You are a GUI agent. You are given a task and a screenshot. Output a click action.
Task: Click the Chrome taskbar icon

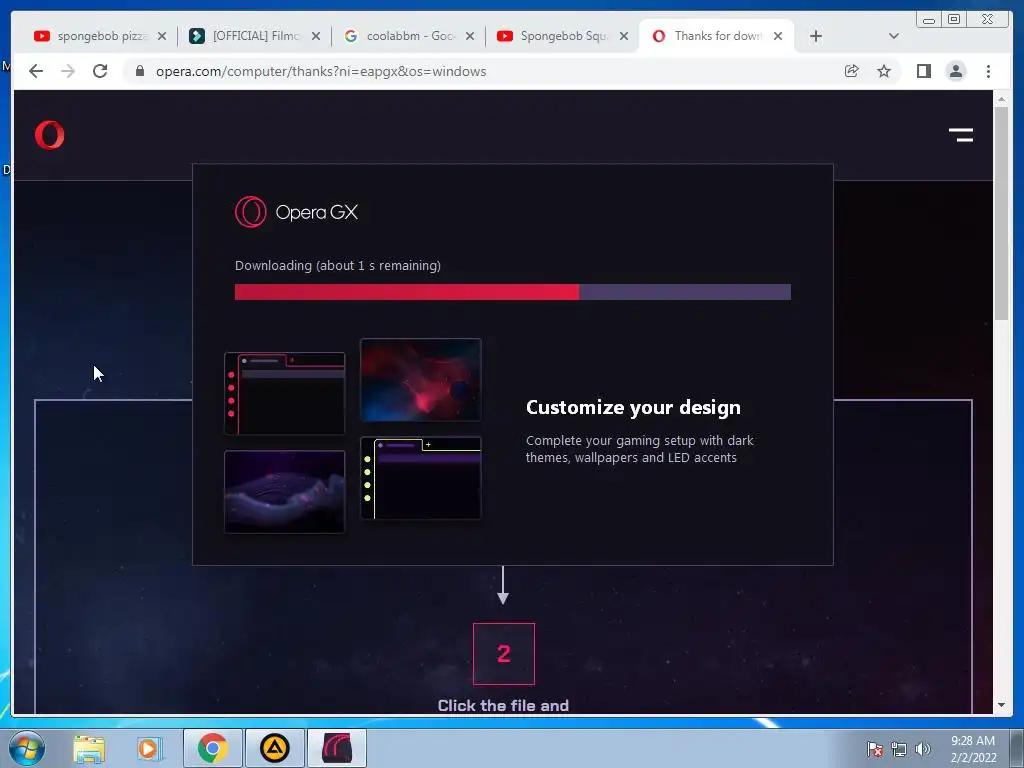pos(213,748)
